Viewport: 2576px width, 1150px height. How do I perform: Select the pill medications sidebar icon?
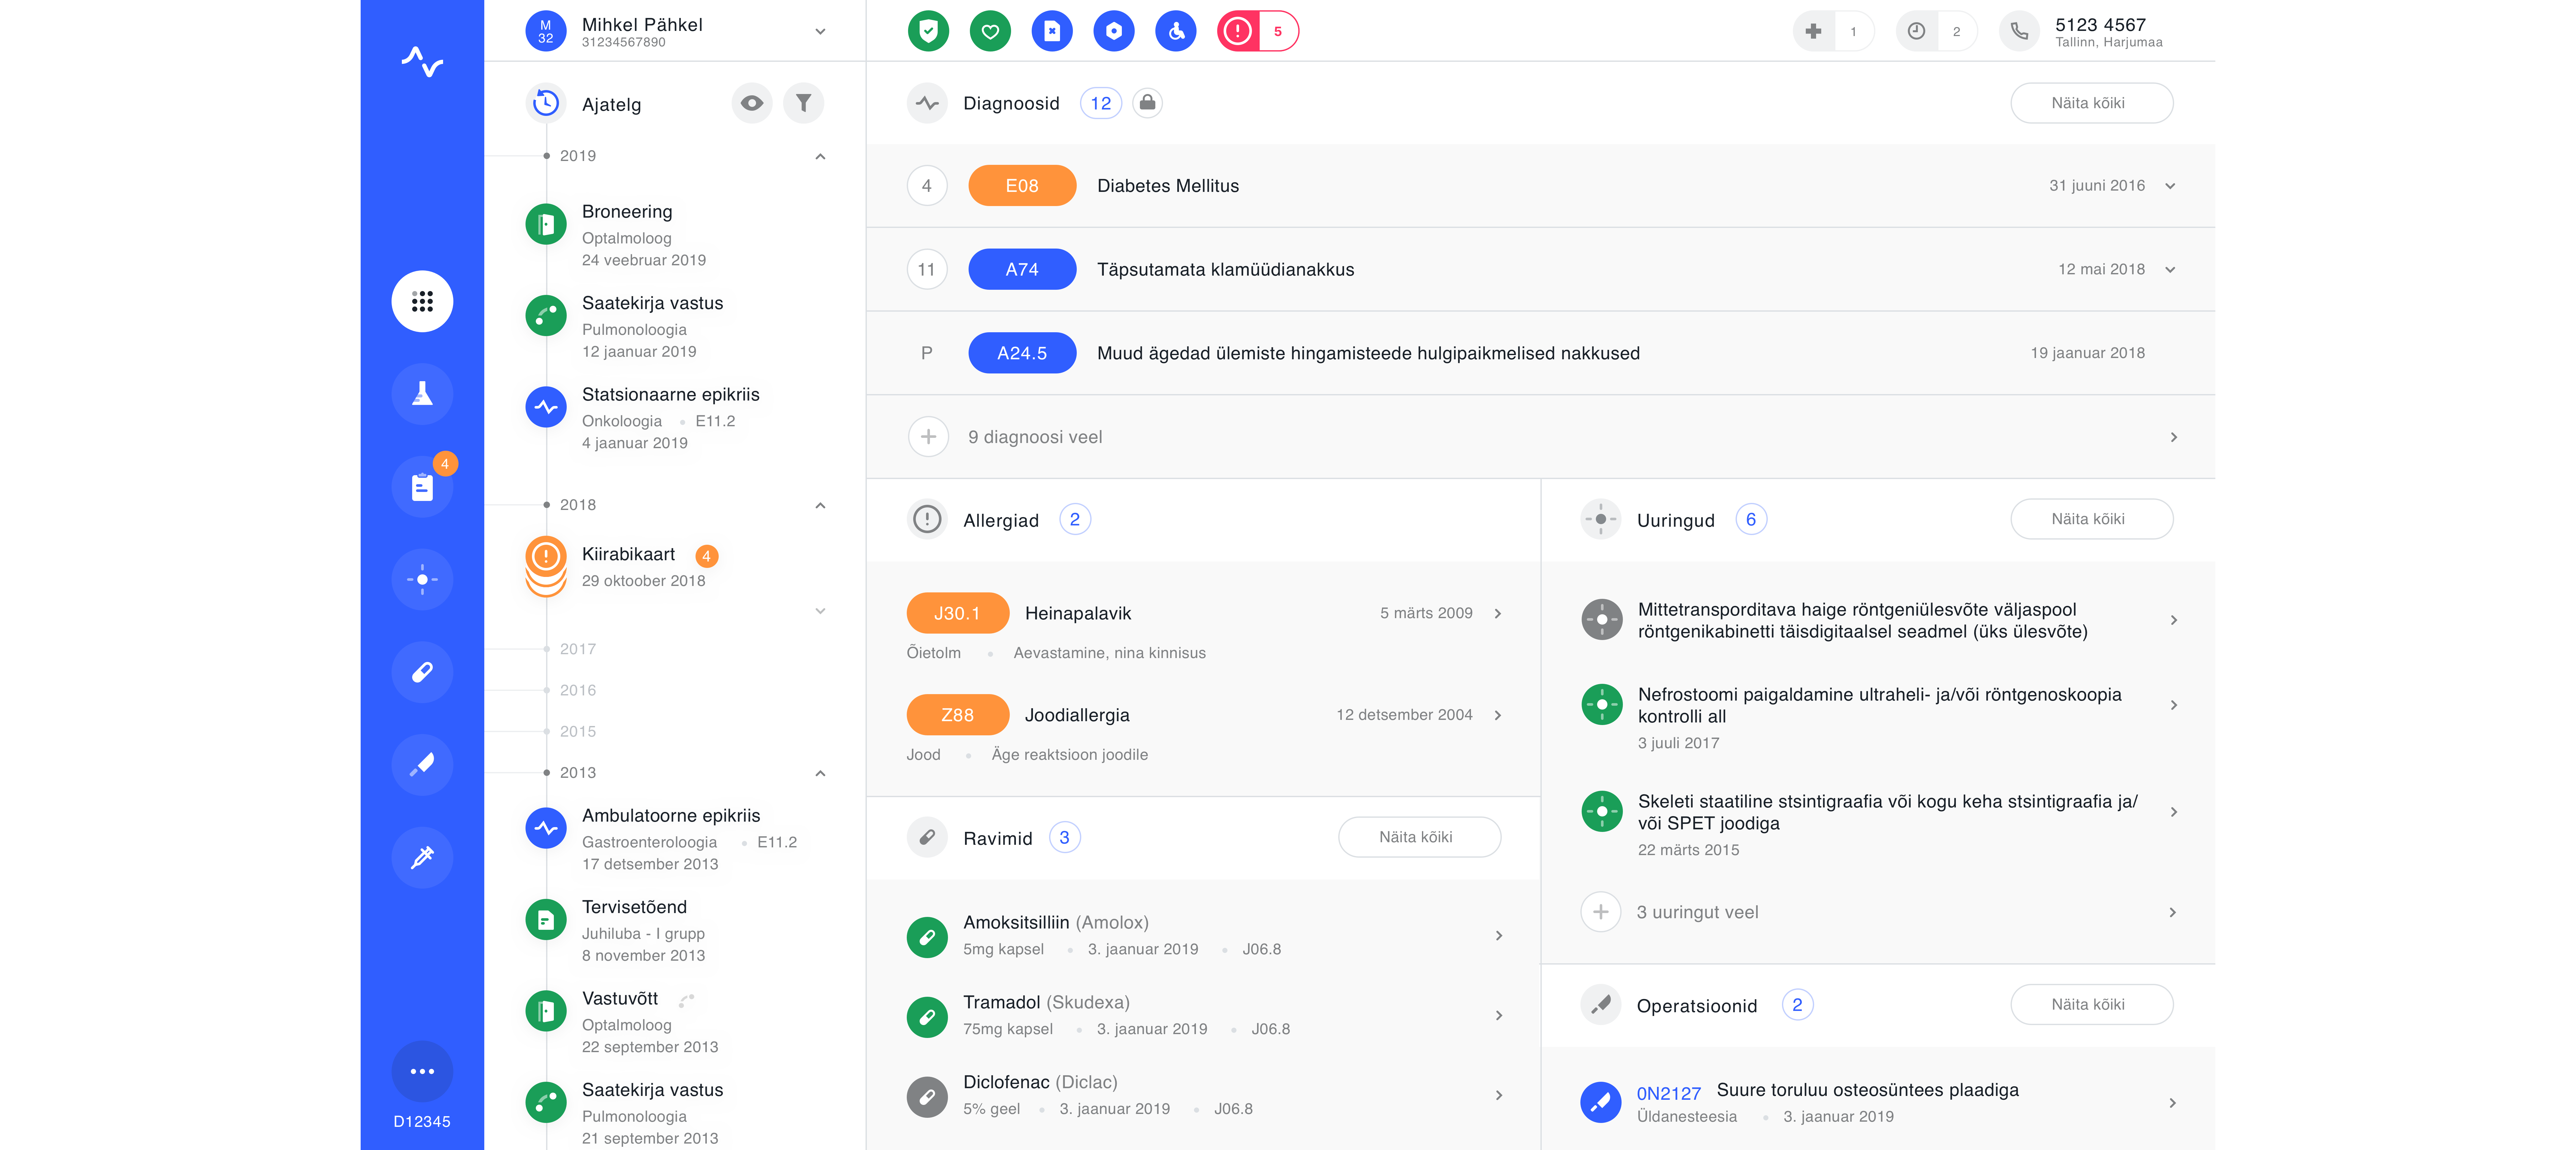click(x=422, y=672)
